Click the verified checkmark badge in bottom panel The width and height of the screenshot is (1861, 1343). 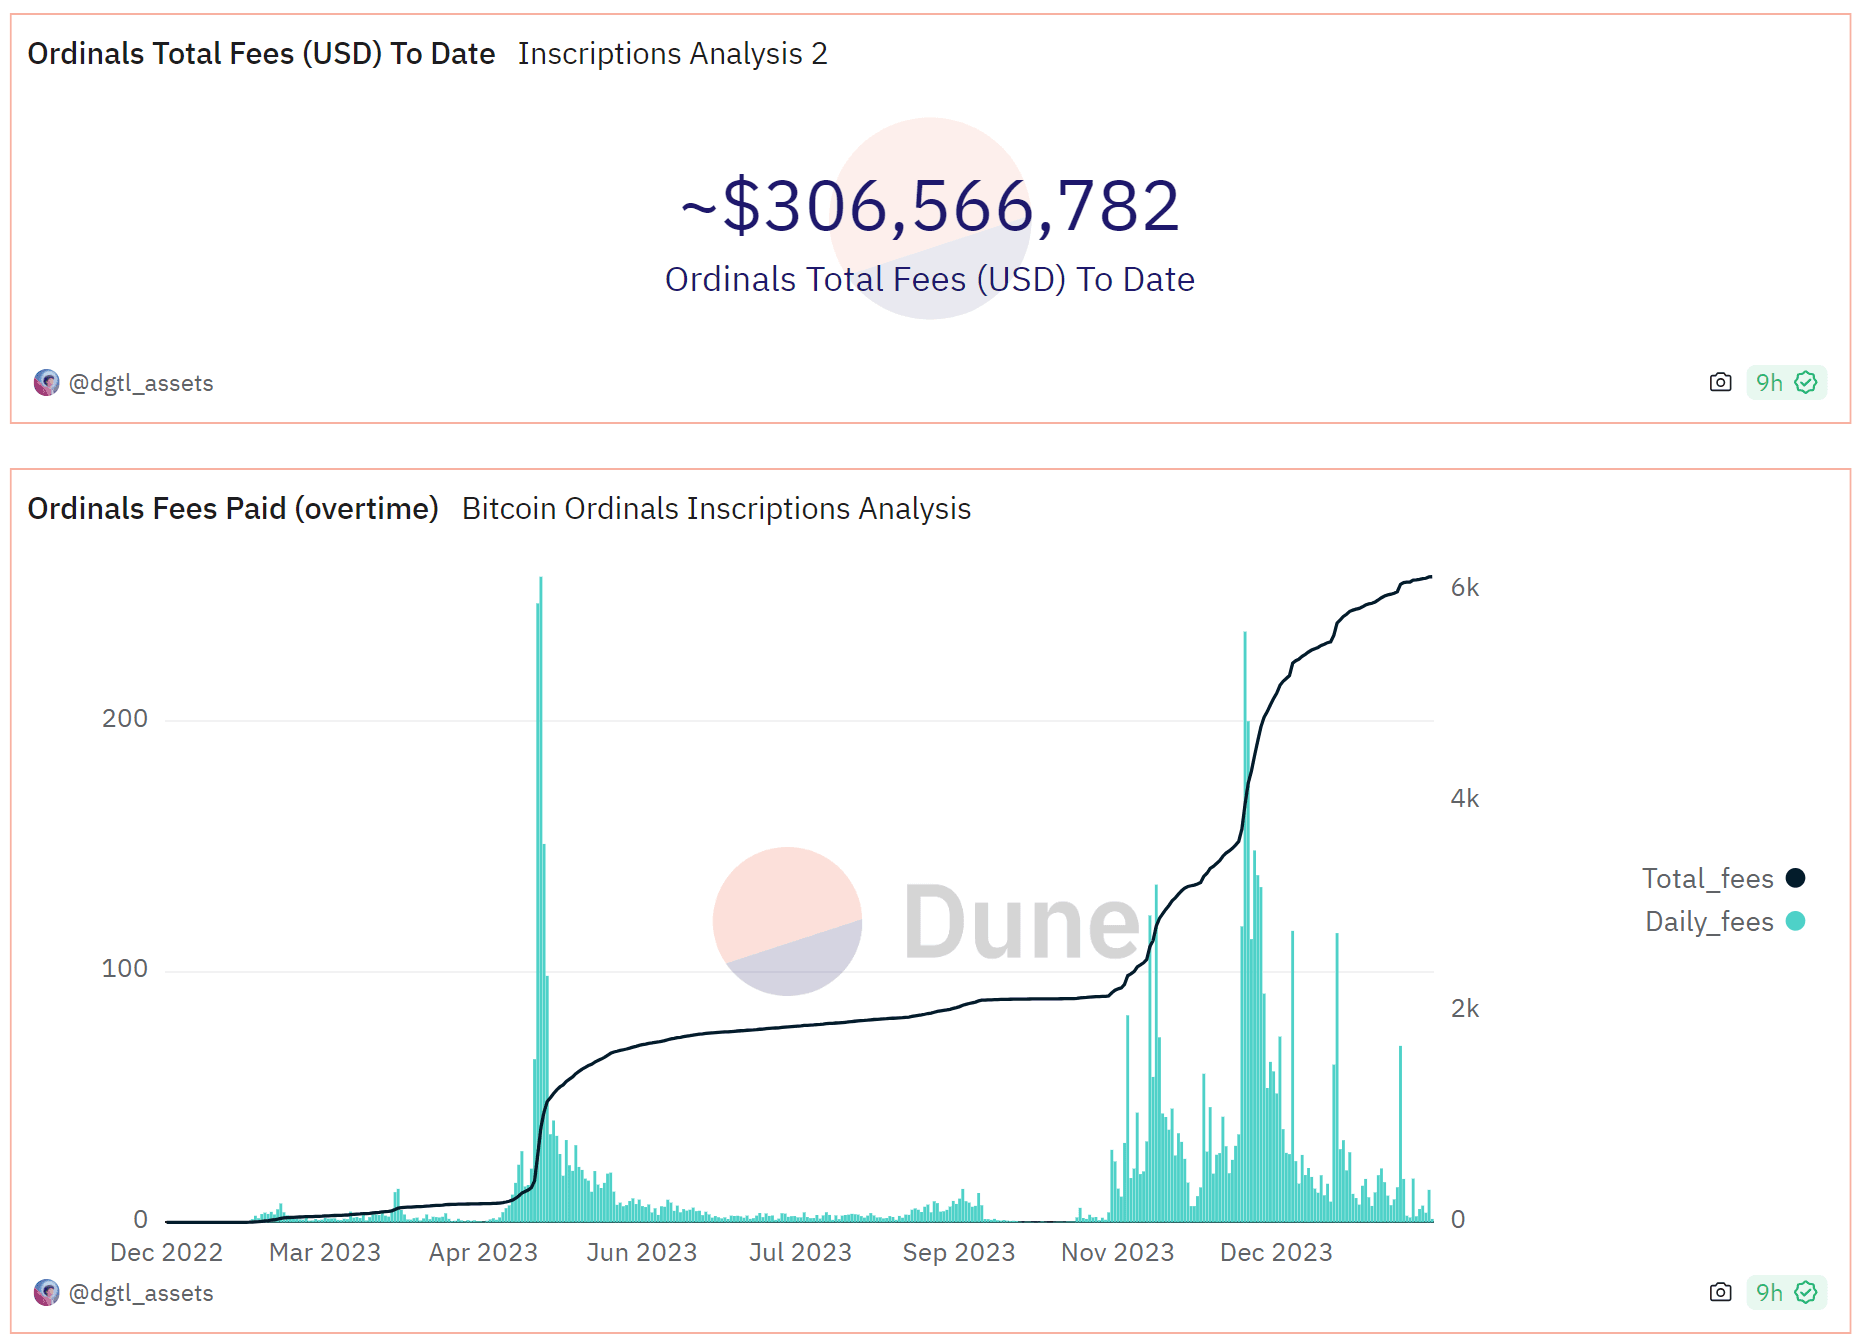[1806, 1292]
